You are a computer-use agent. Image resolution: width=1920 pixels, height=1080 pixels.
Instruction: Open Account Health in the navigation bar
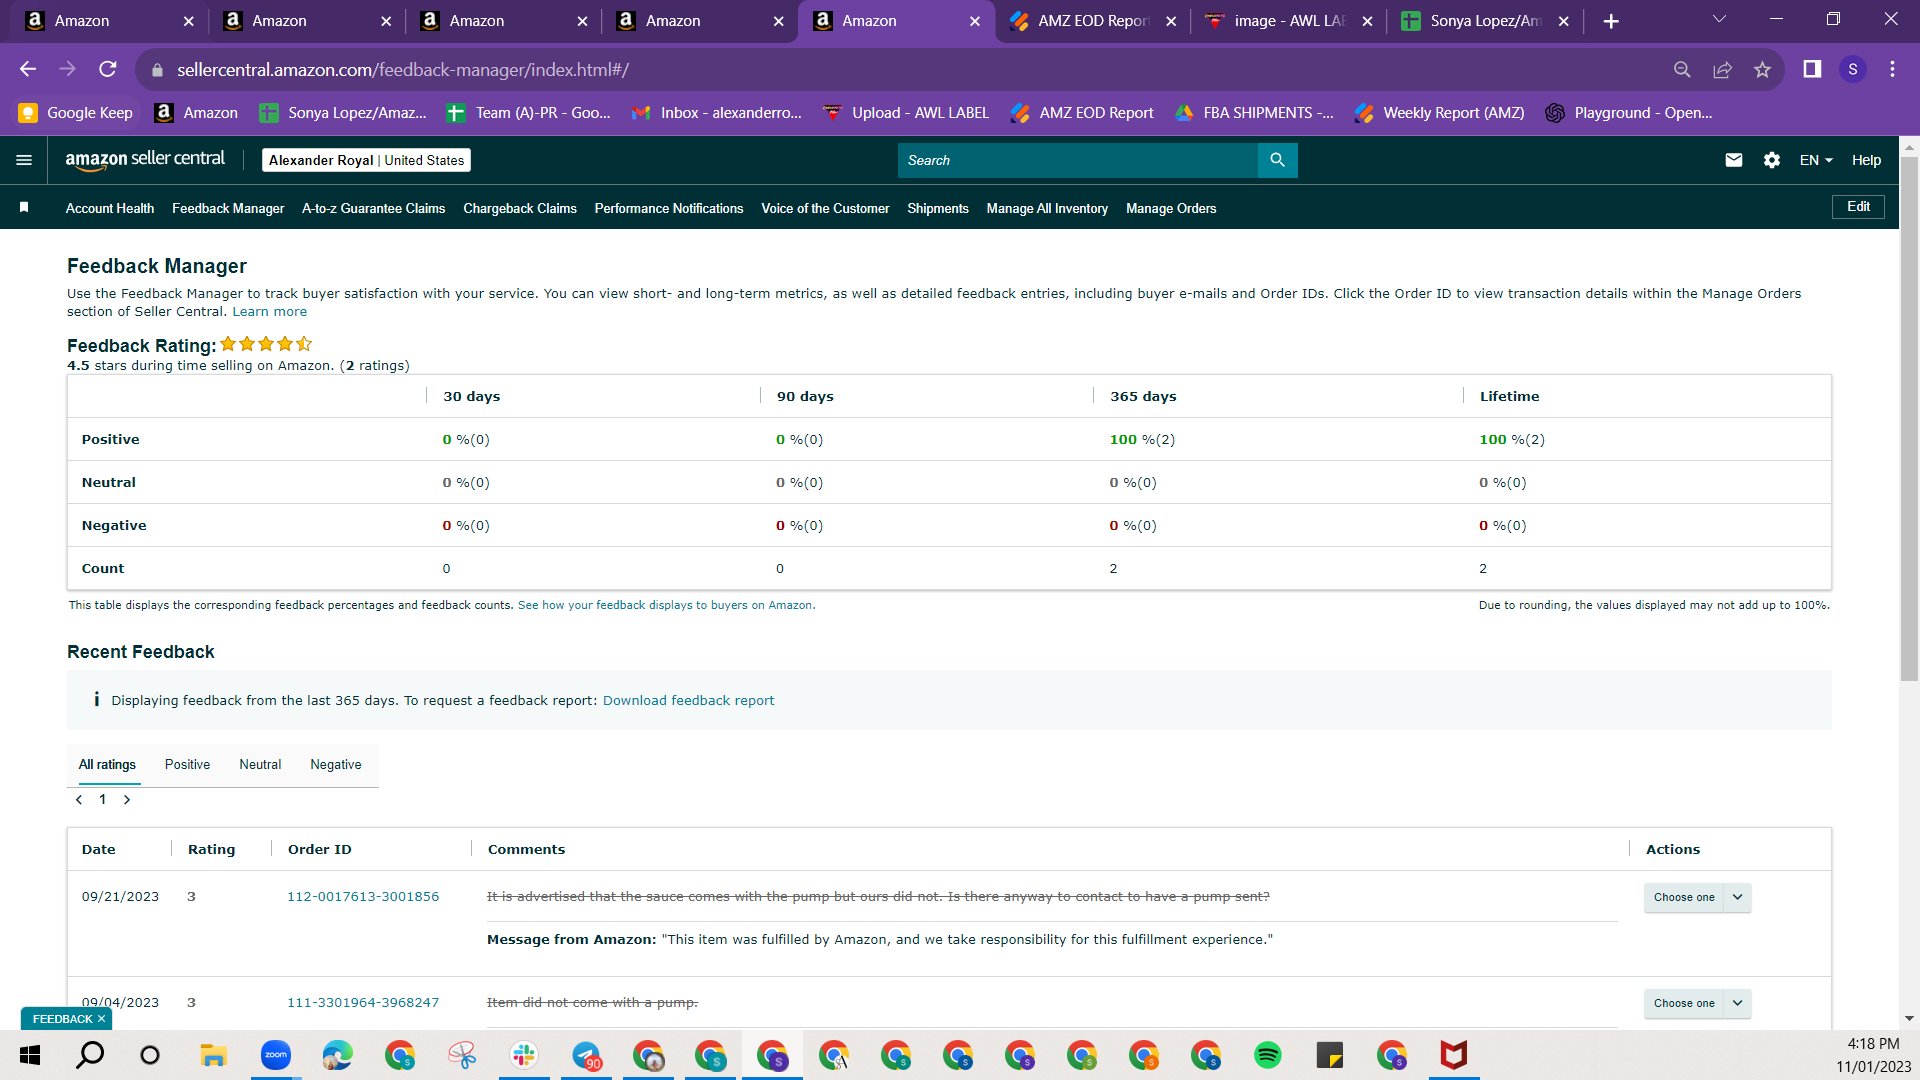coord(110,208)
